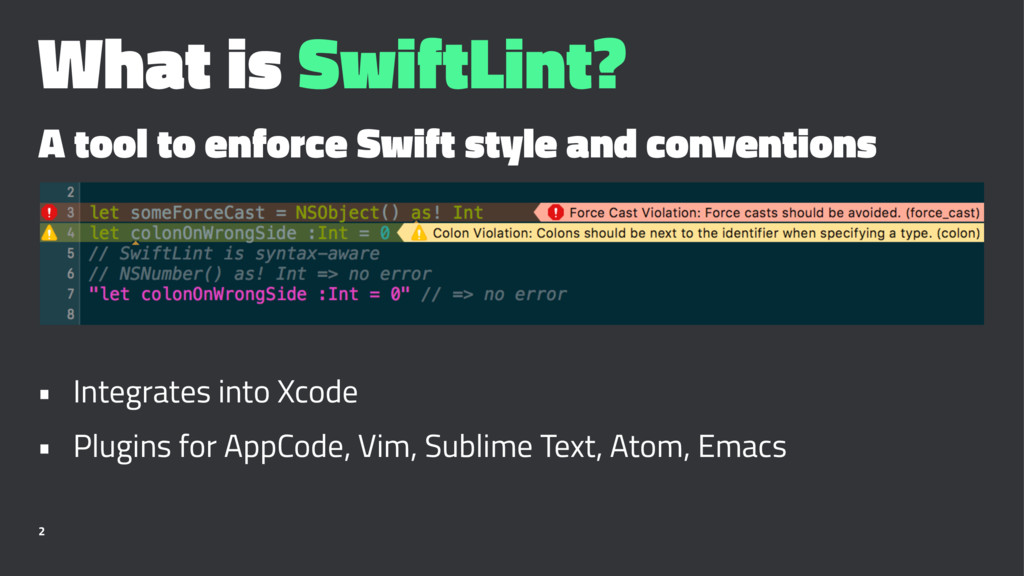Click the warning icon inside the Colon Violation banner
The height and width of the screenshot is (576, 1024).
point(419,232)
